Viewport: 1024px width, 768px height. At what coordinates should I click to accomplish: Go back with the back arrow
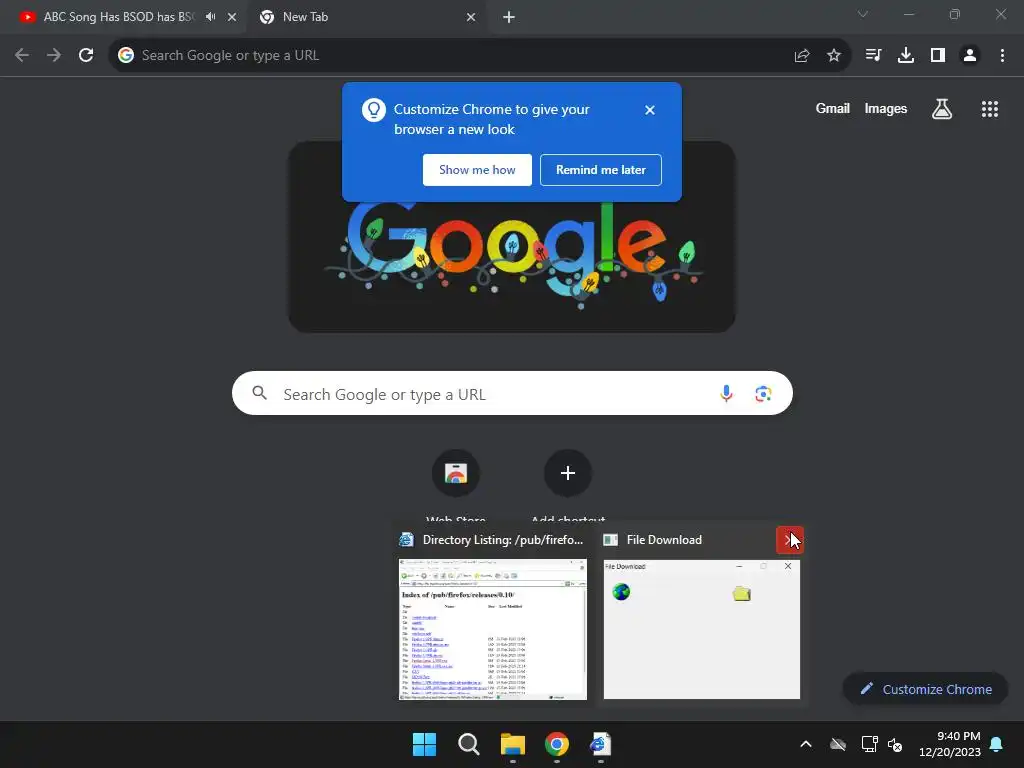point(22,55)
